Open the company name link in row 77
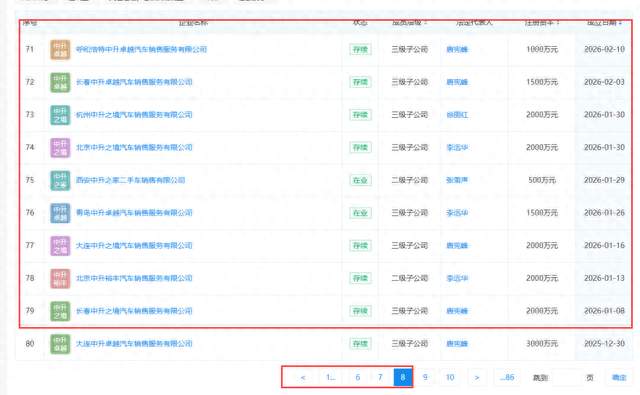Screen dimensions: 640x395 [x=134, y=245]
